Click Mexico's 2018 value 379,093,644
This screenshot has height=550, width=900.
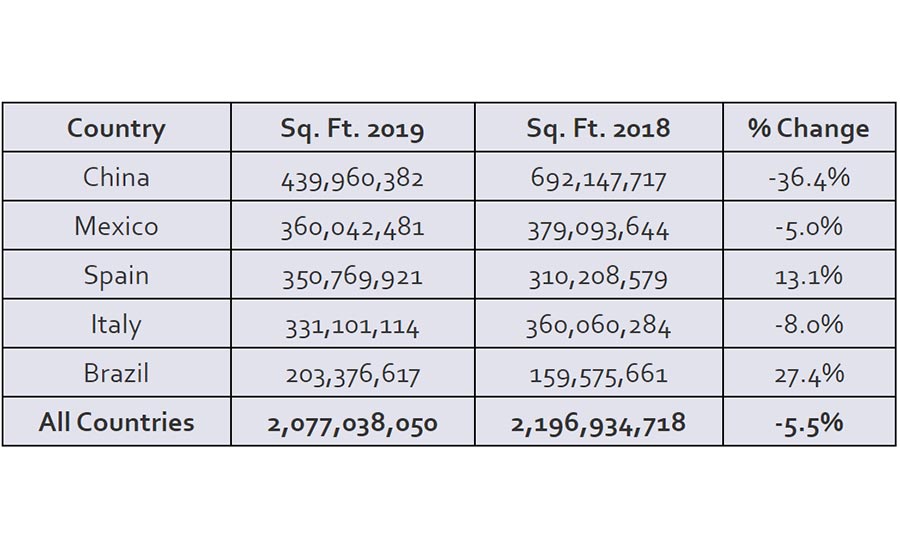(x=599, y=228)
